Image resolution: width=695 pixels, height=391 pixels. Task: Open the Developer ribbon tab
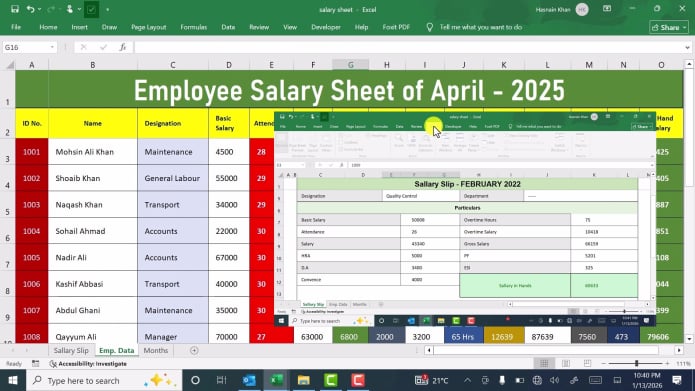click(x=326, y=27)
